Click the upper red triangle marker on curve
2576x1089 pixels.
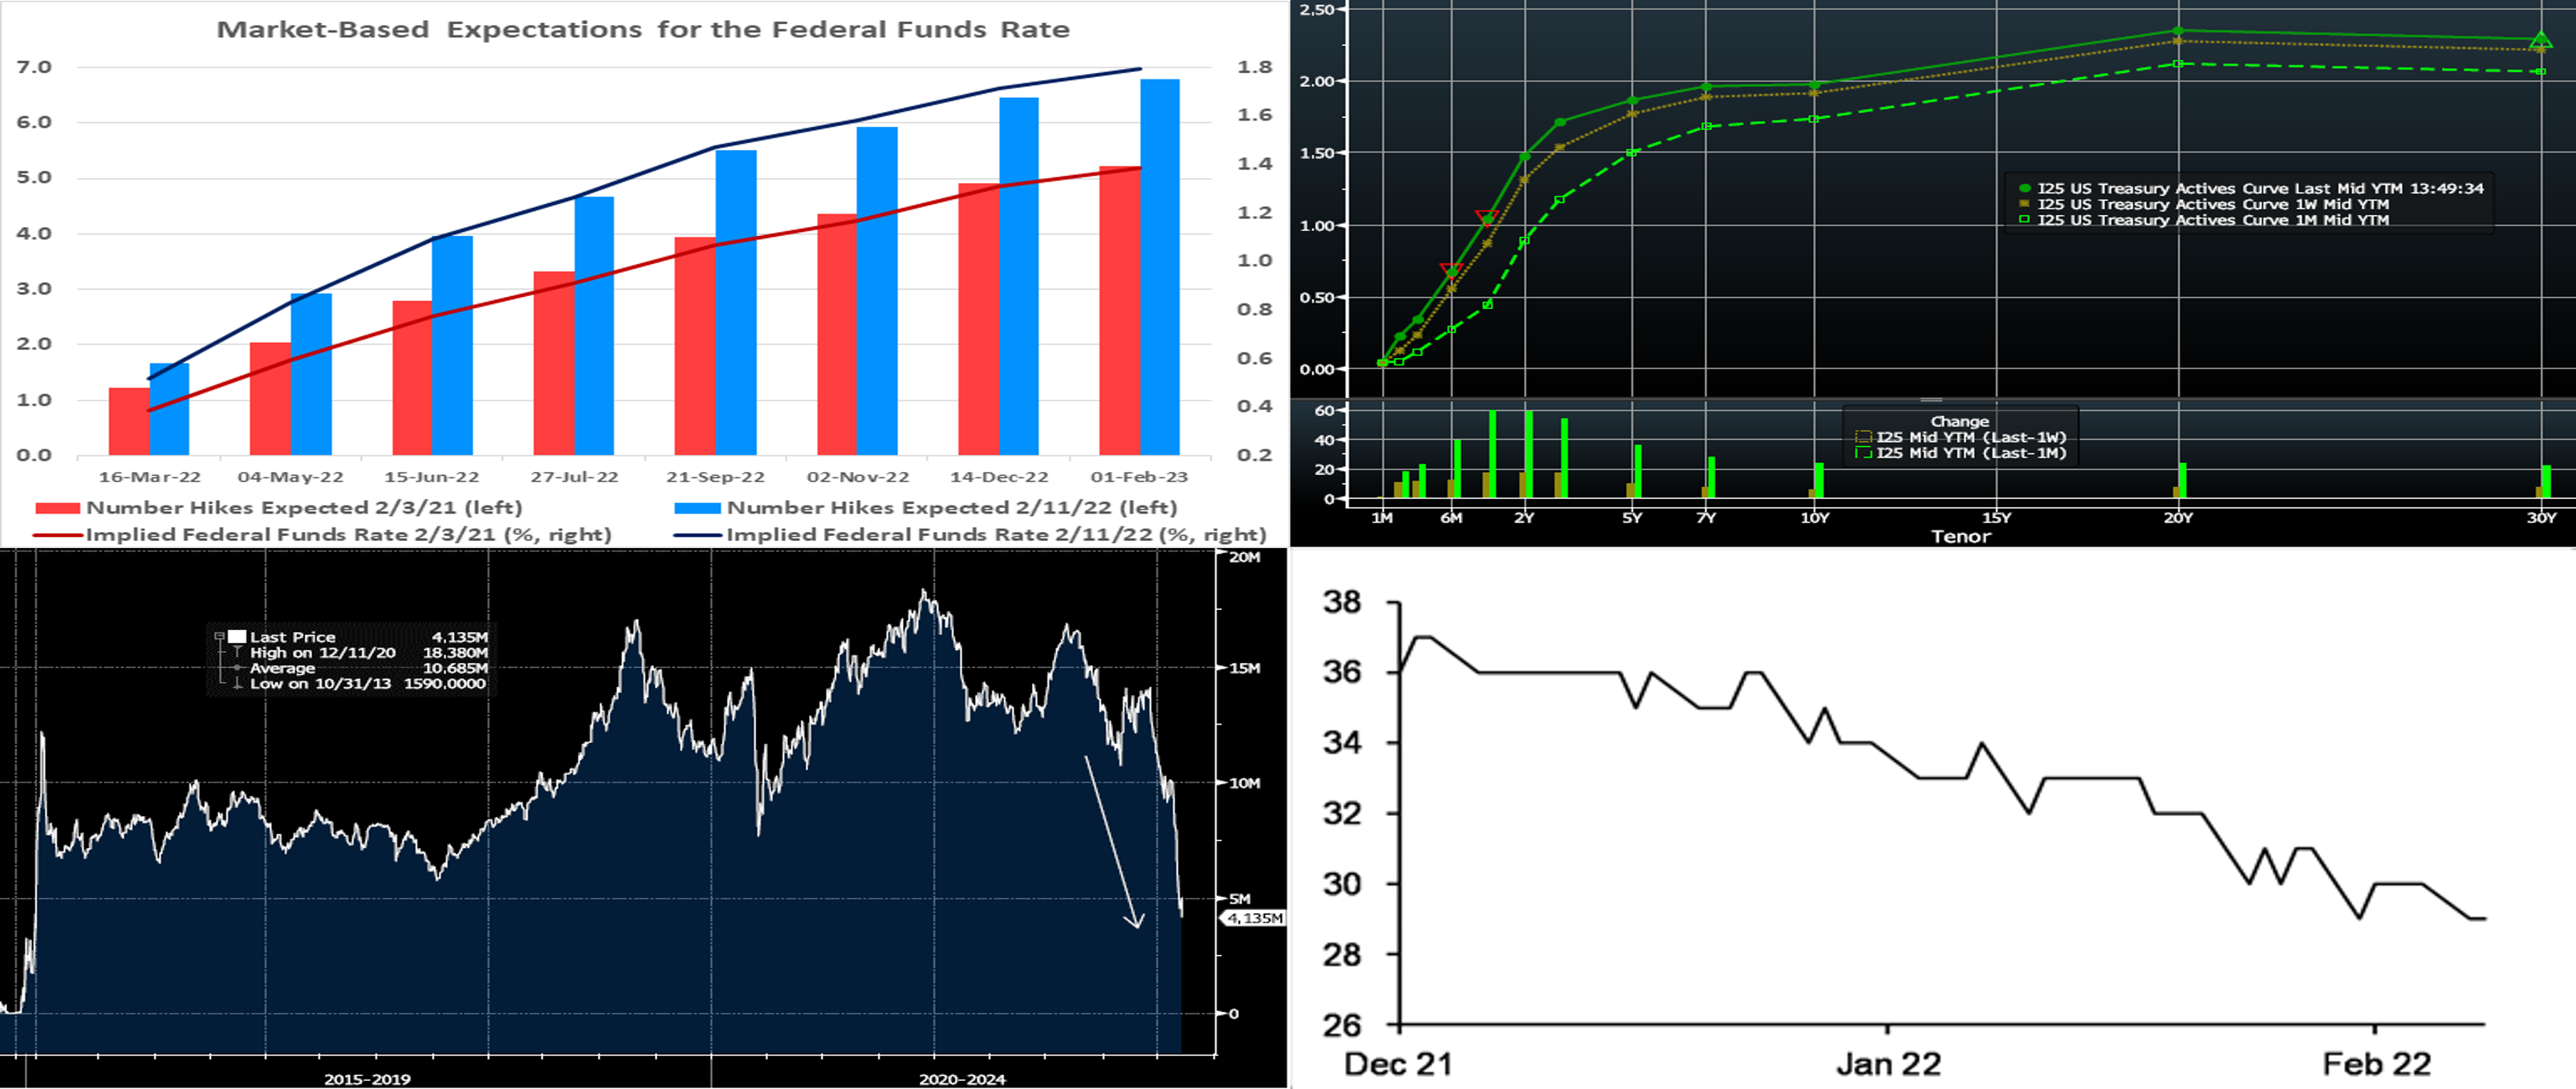(1486, 217)
